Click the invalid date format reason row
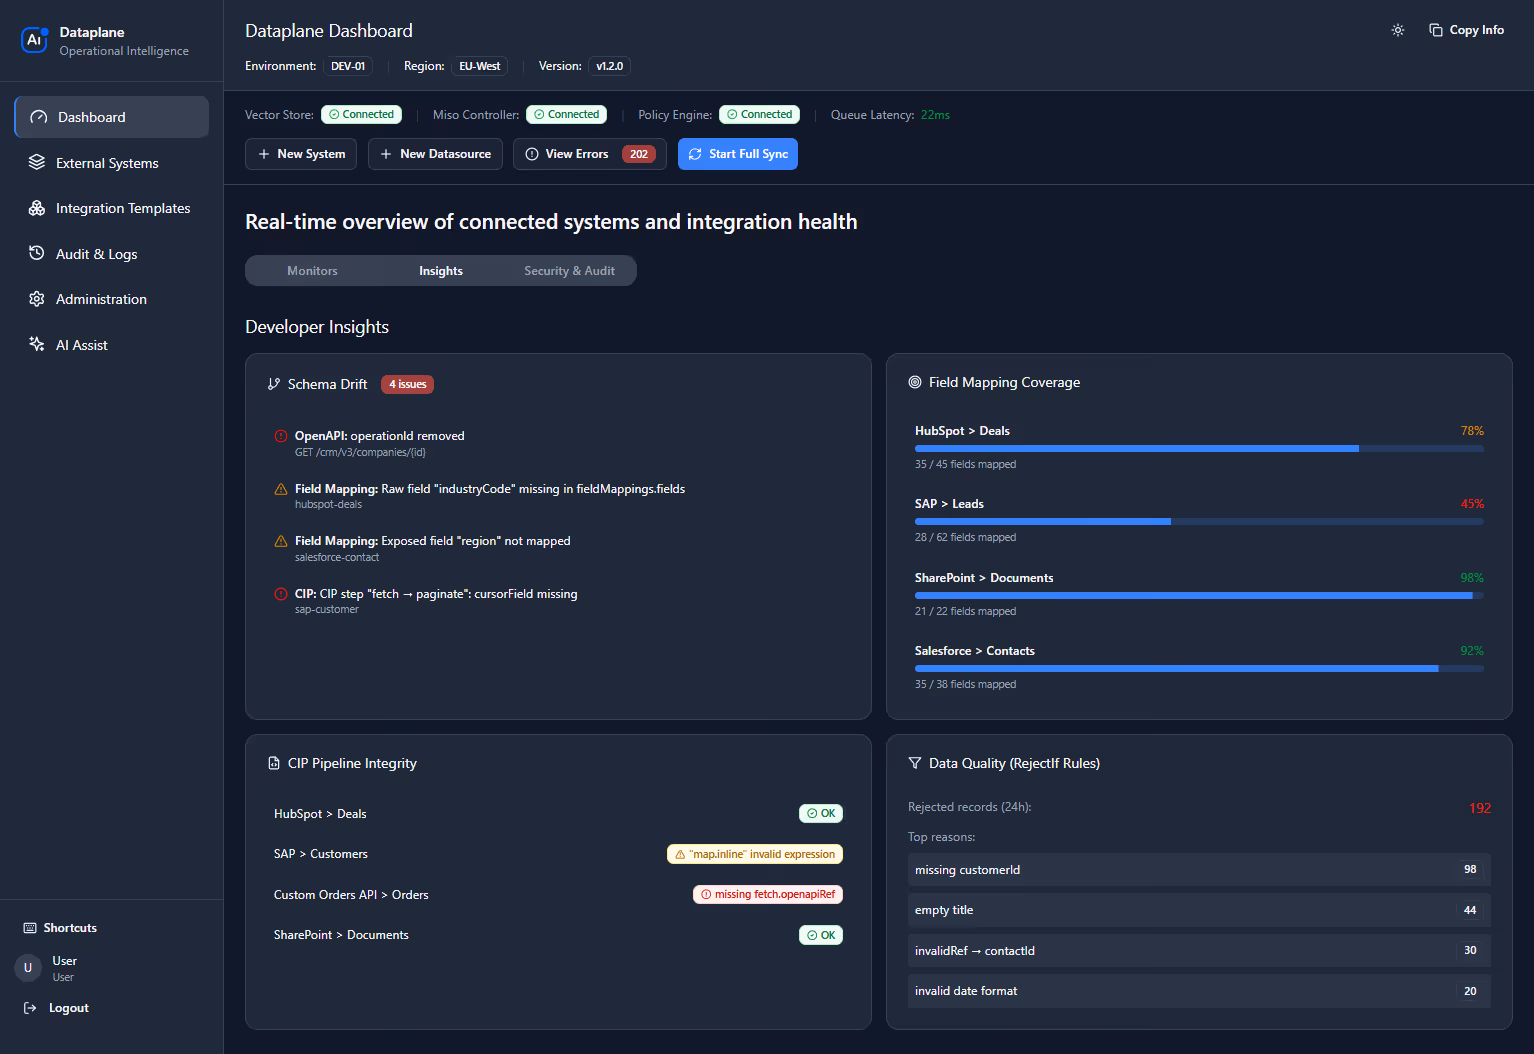 coord(1199,991)
